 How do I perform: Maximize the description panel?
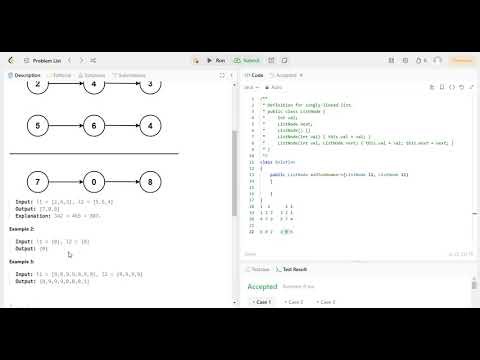click(x=222, y=75)
